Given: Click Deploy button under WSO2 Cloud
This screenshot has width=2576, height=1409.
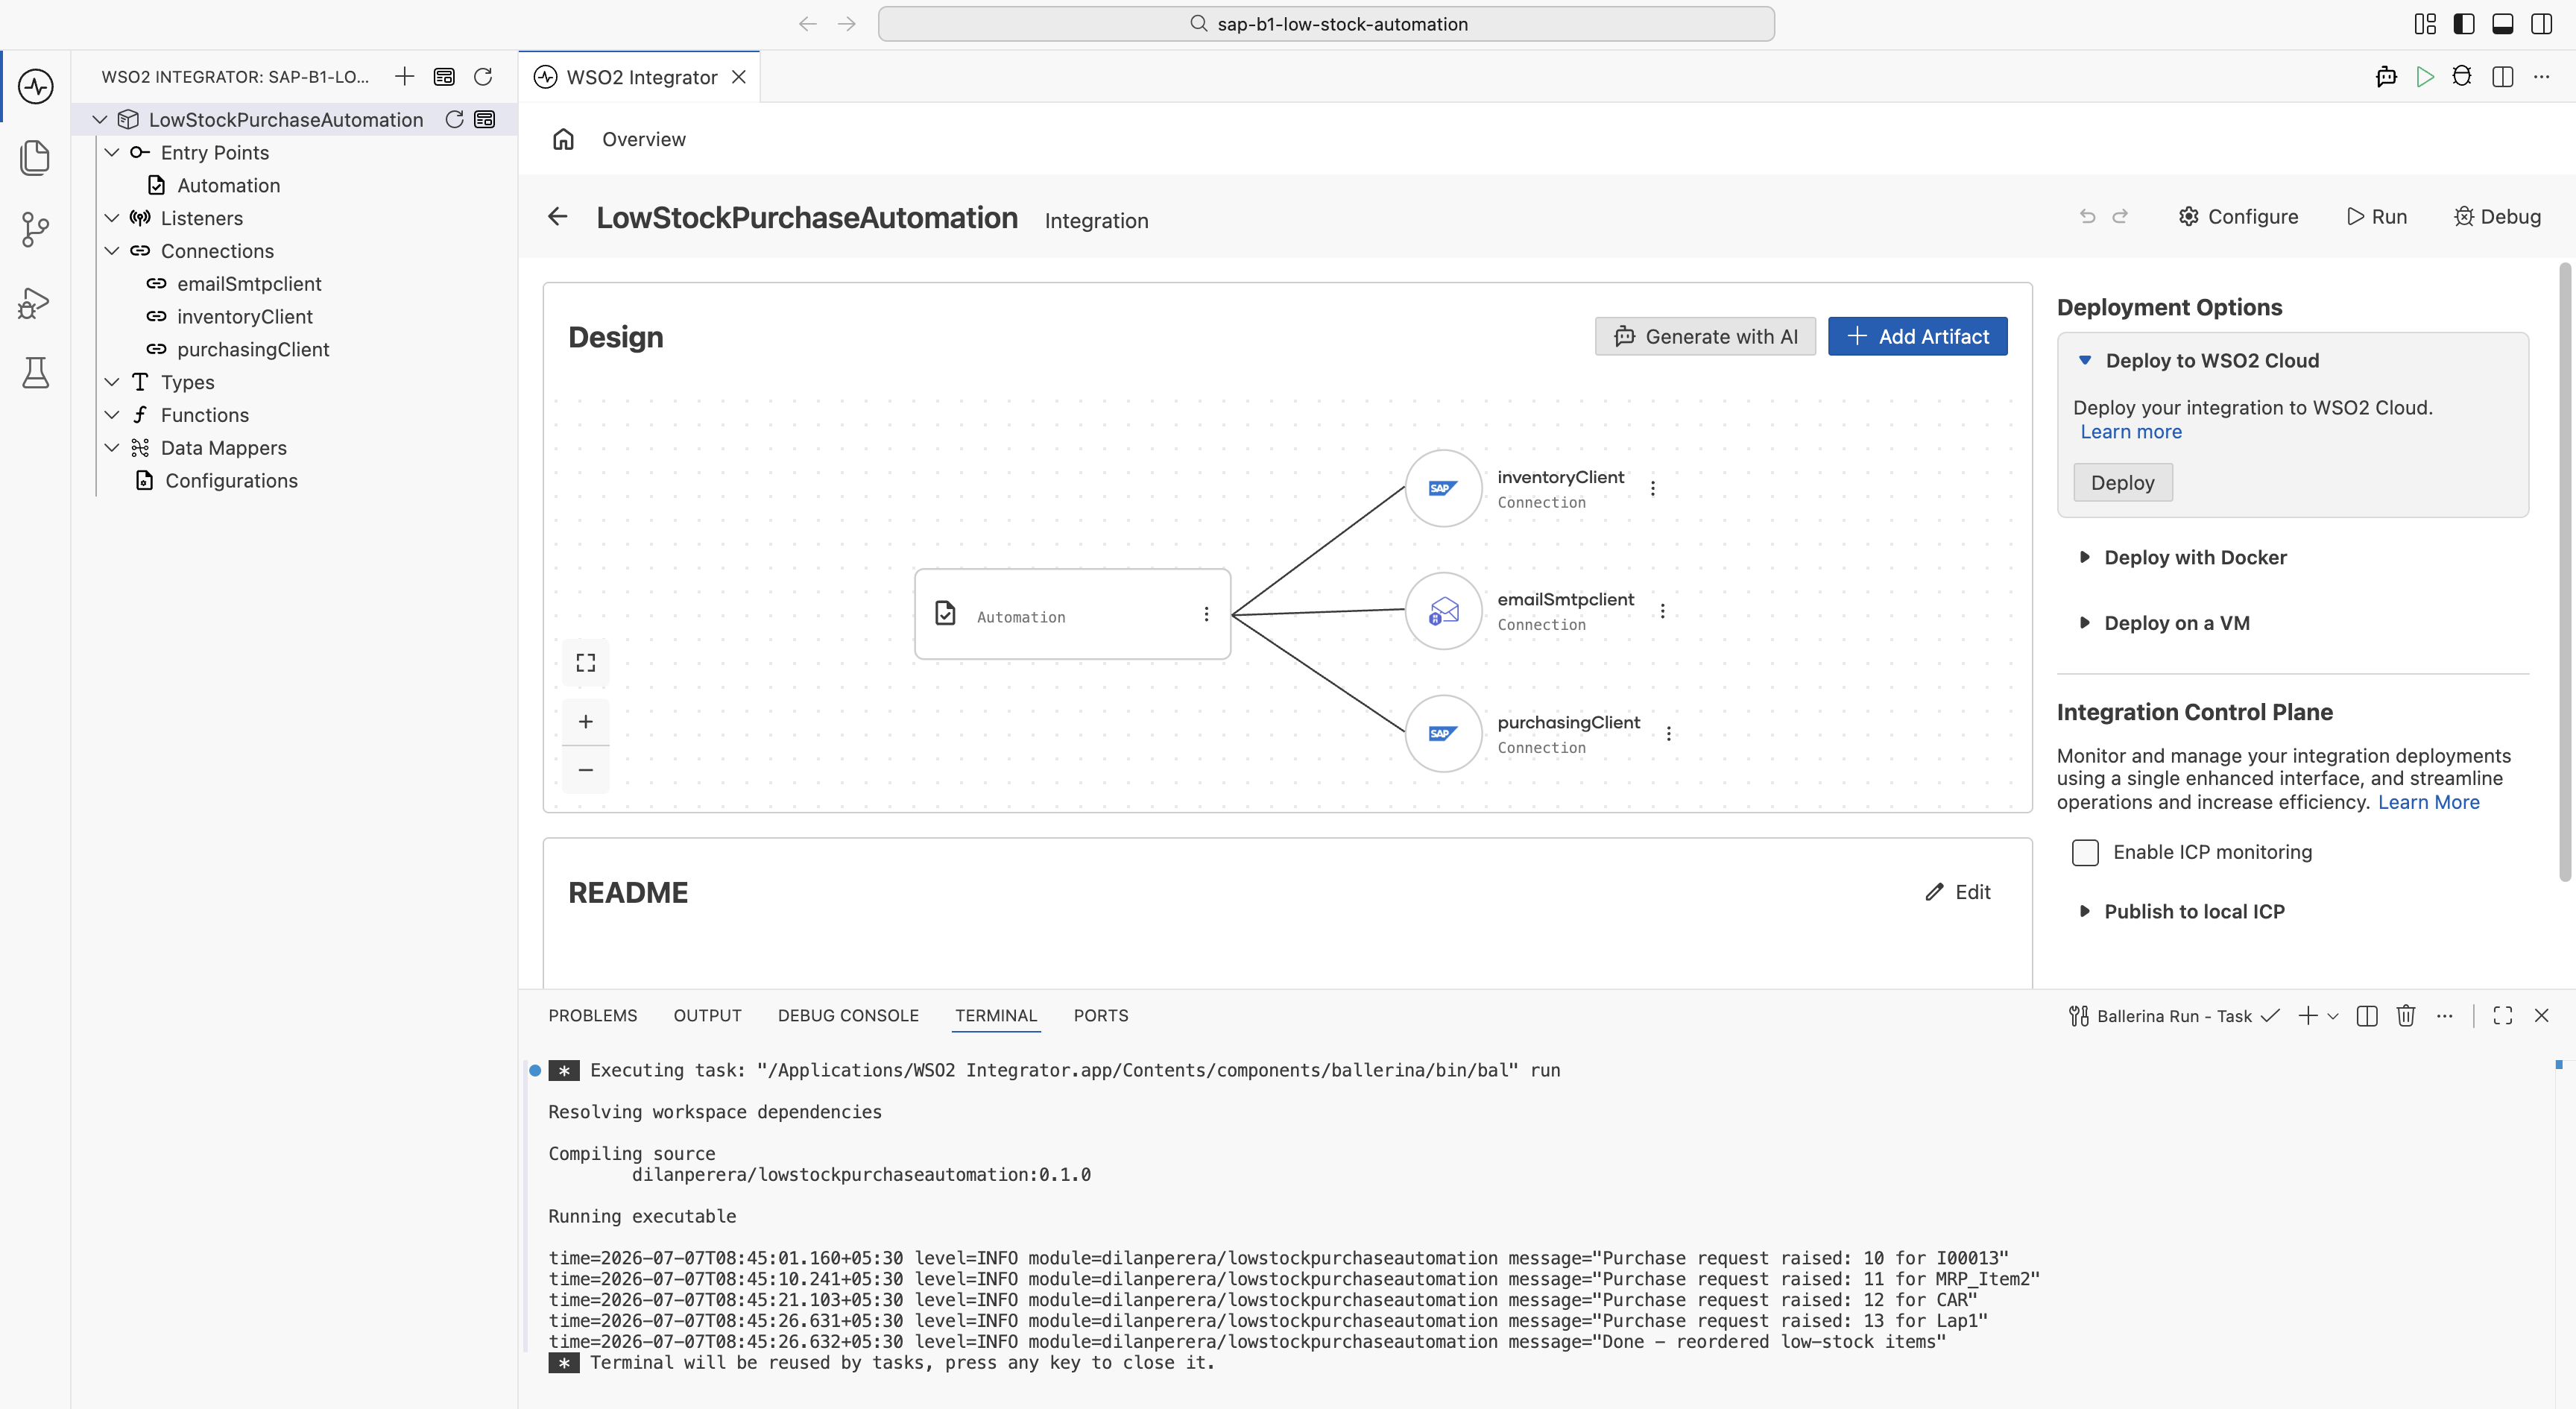Looking at the screenshot, I should click(2122, 482).
